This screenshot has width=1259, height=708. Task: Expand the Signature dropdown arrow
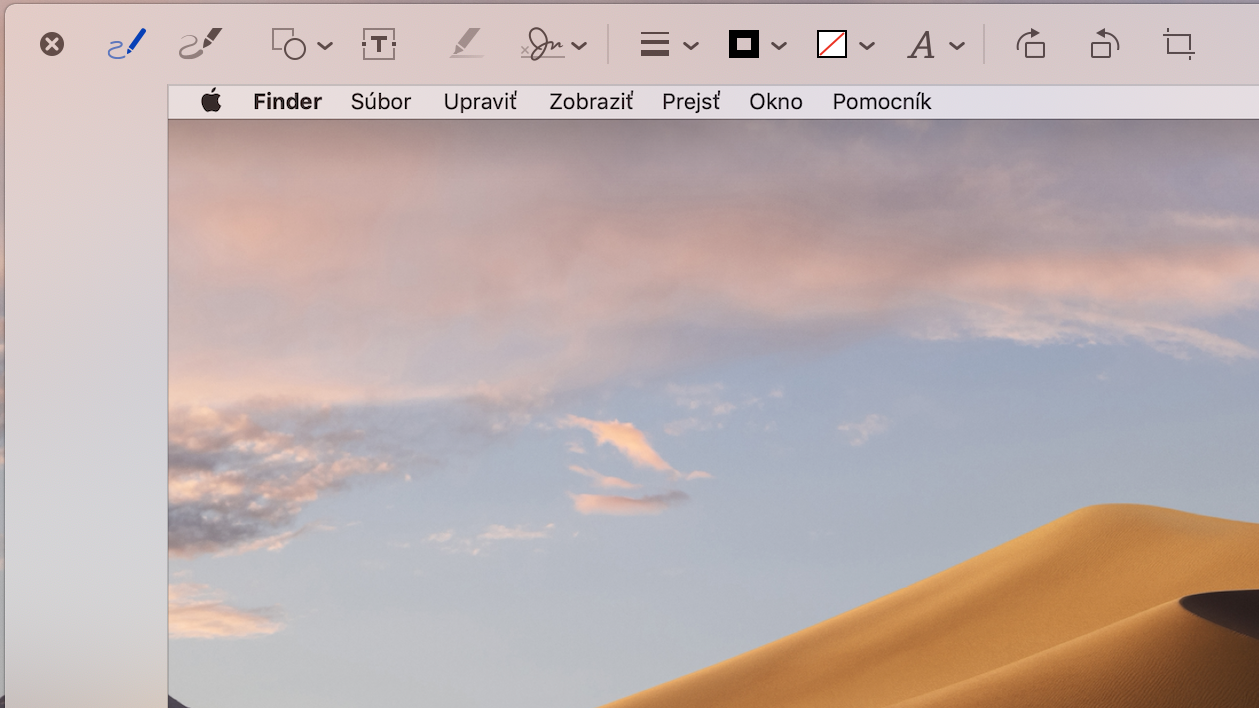(579, 46)
